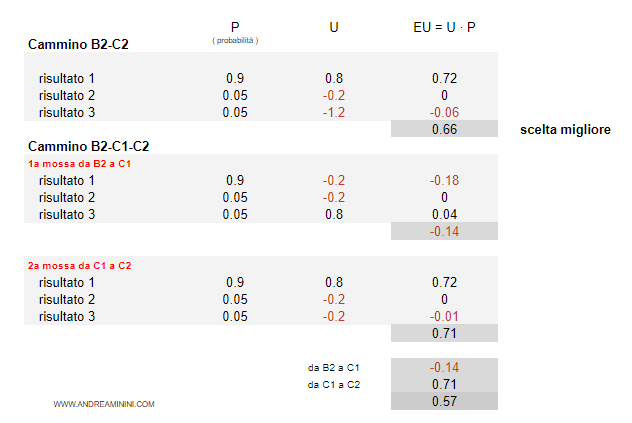
Task: Click the -0.01 expected utility value
Action: click(x=444, y=316)
